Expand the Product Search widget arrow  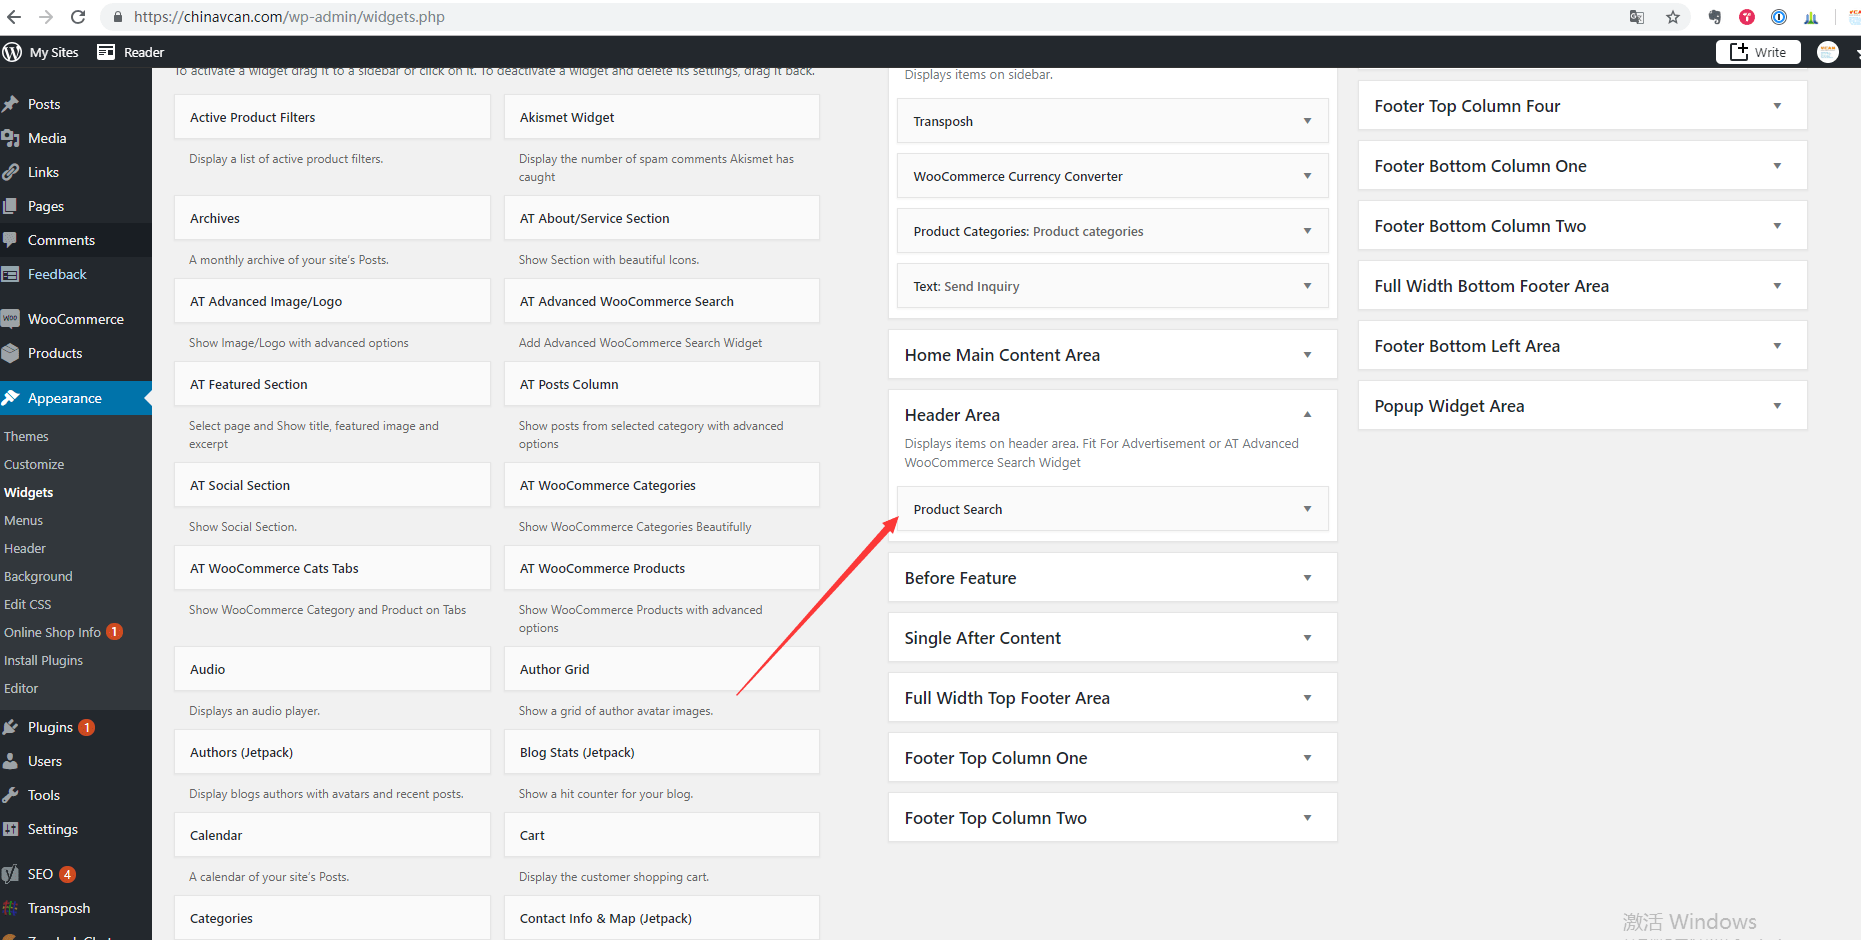coord(1307,509)
